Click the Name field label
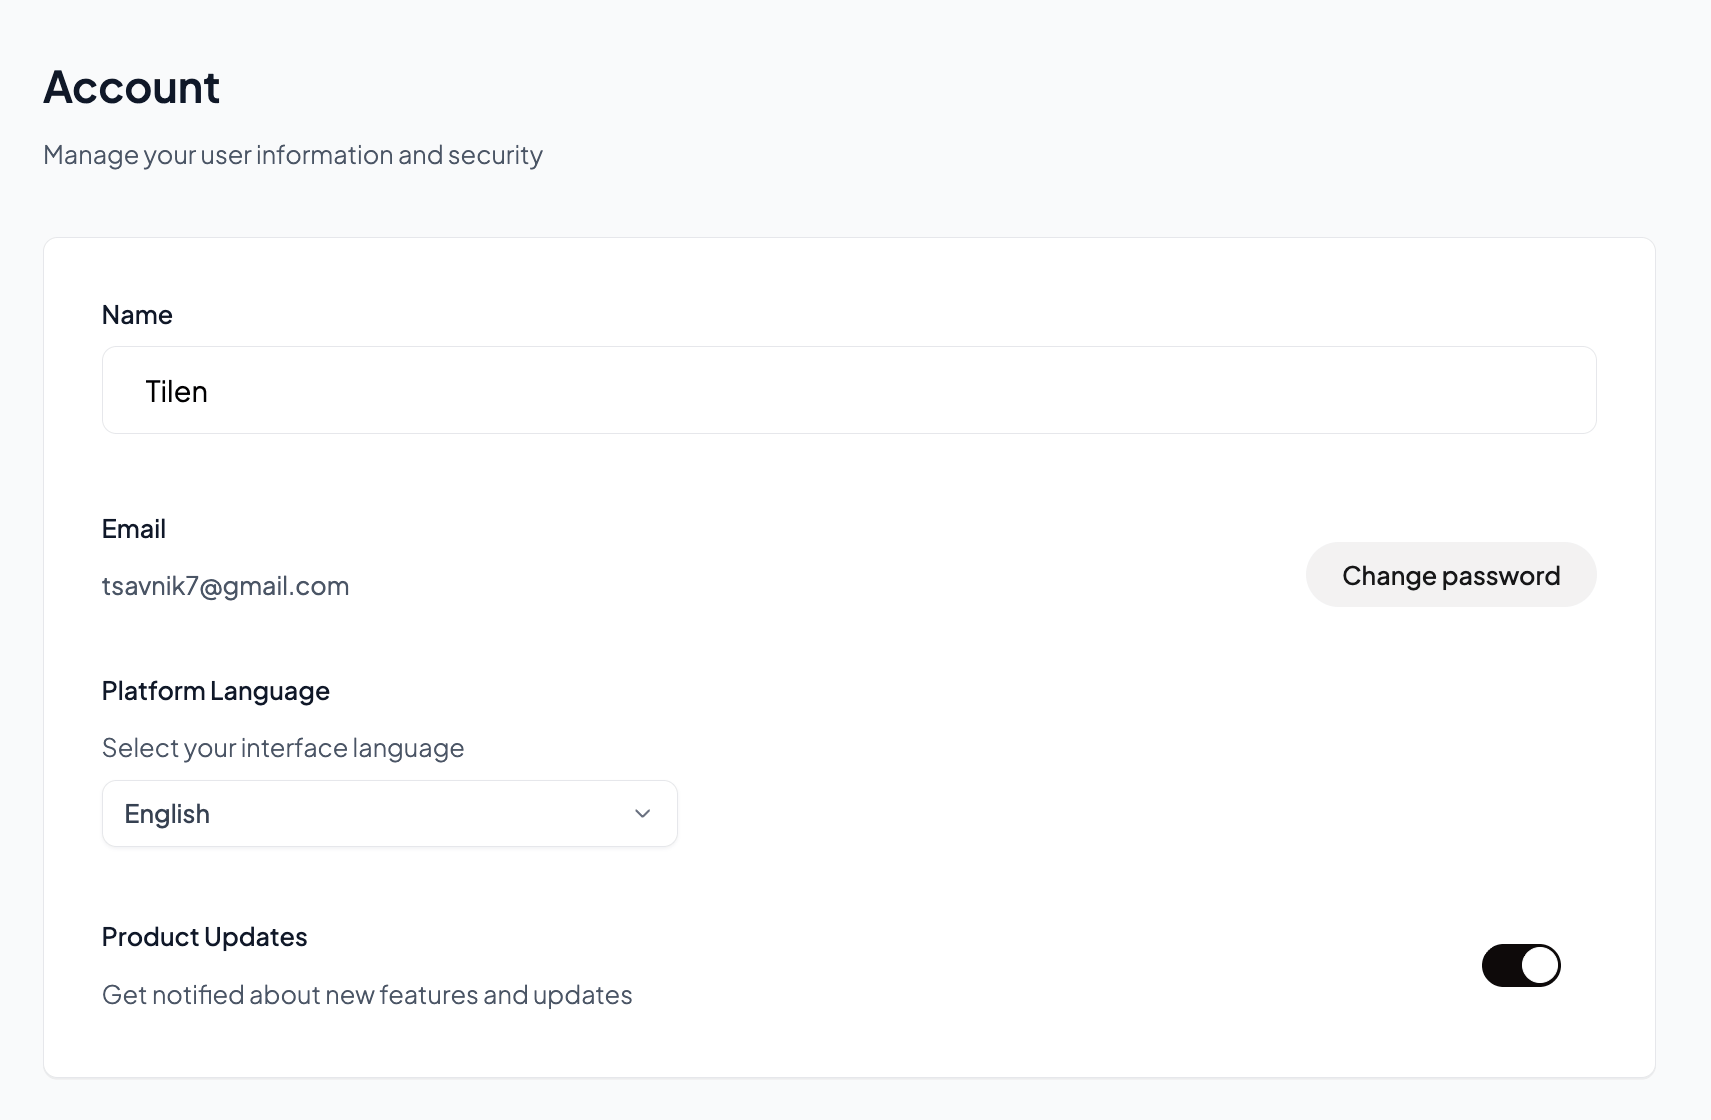This screenshot has height=1120, width=1711. point(137,315)
